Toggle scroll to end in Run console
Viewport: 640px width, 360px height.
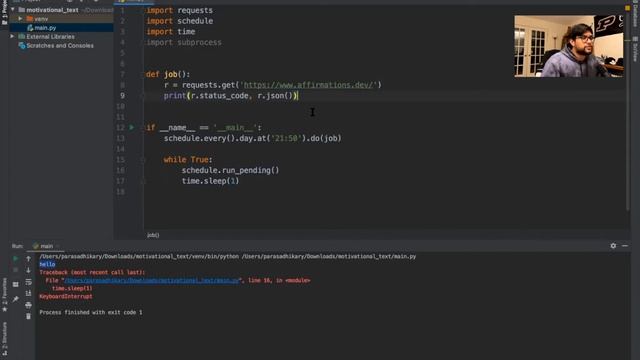click(x=28, y=293)
